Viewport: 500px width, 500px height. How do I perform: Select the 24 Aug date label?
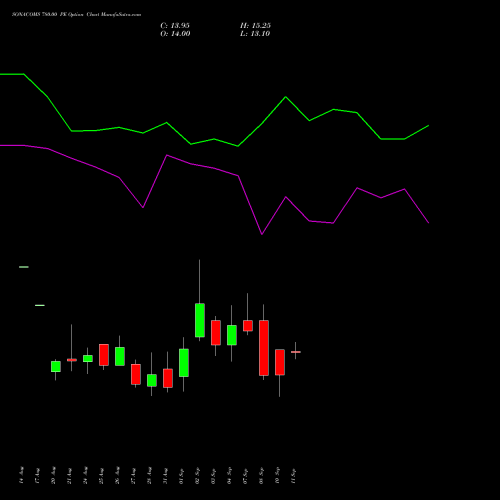point(86,475)
